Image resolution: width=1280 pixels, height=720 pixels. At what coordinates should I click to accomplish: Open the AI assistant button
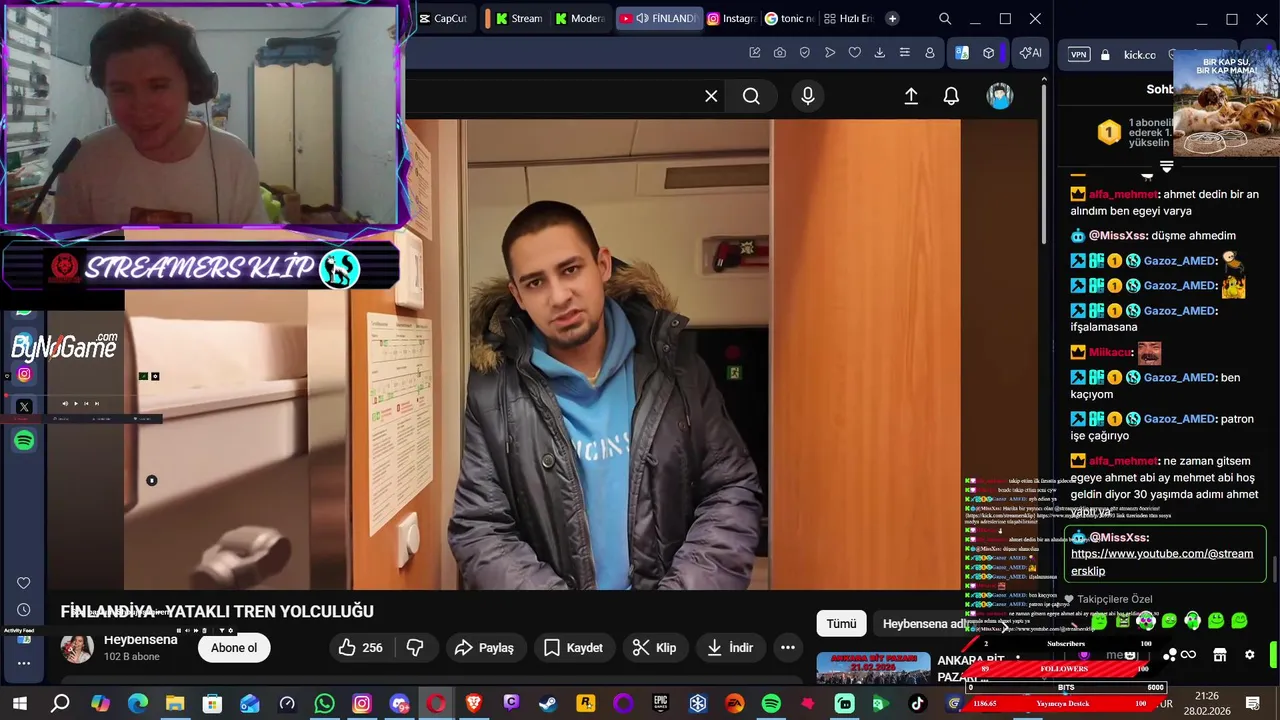1030,53
